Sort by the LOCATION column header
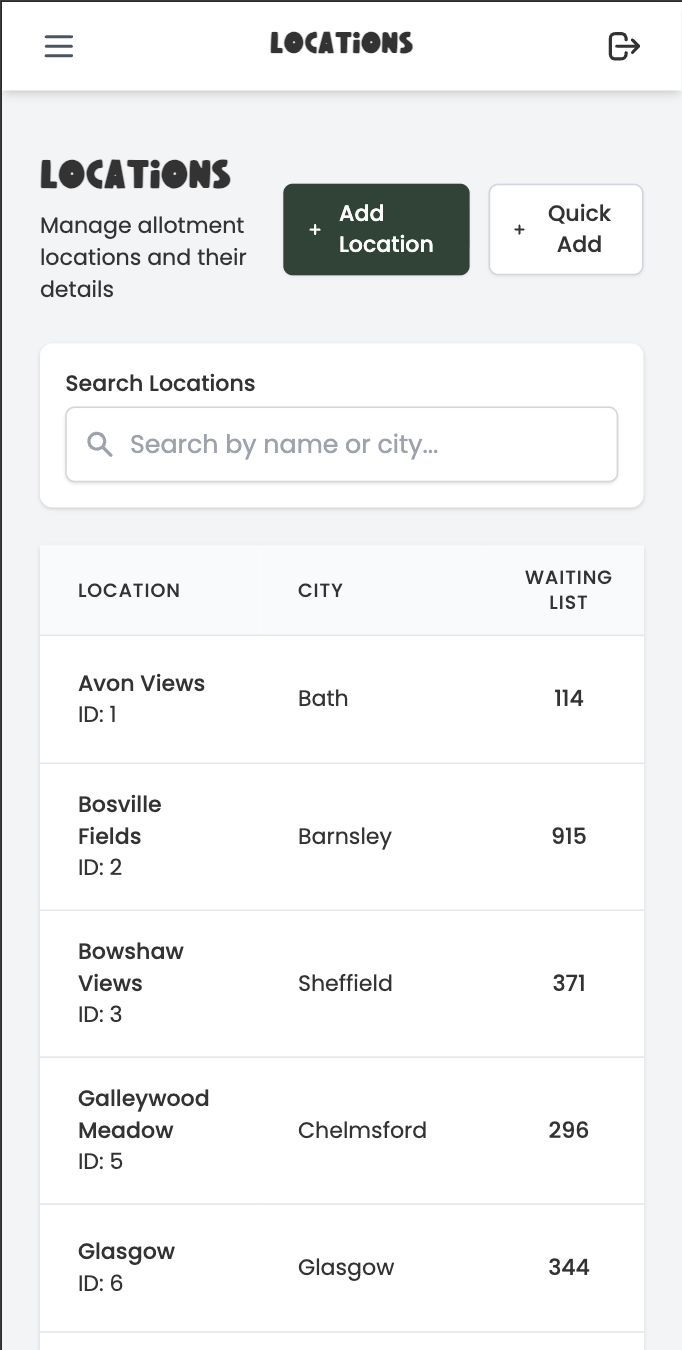 [129, 590]
